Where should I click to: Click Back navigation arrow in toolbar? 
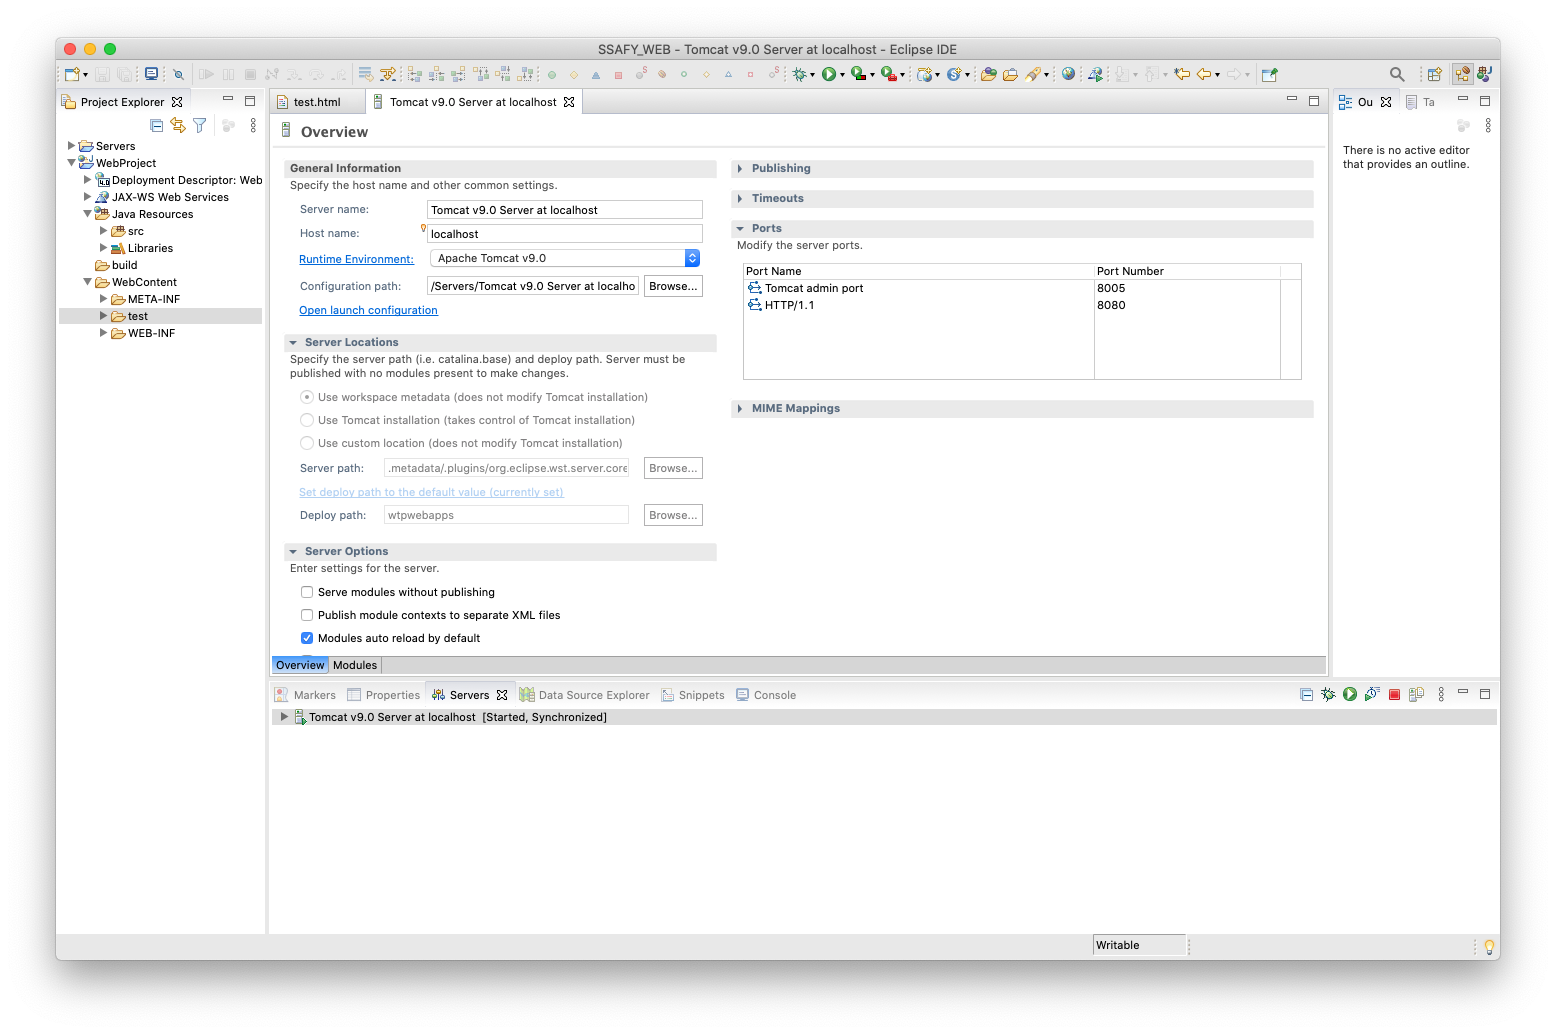click(1204, 74)
